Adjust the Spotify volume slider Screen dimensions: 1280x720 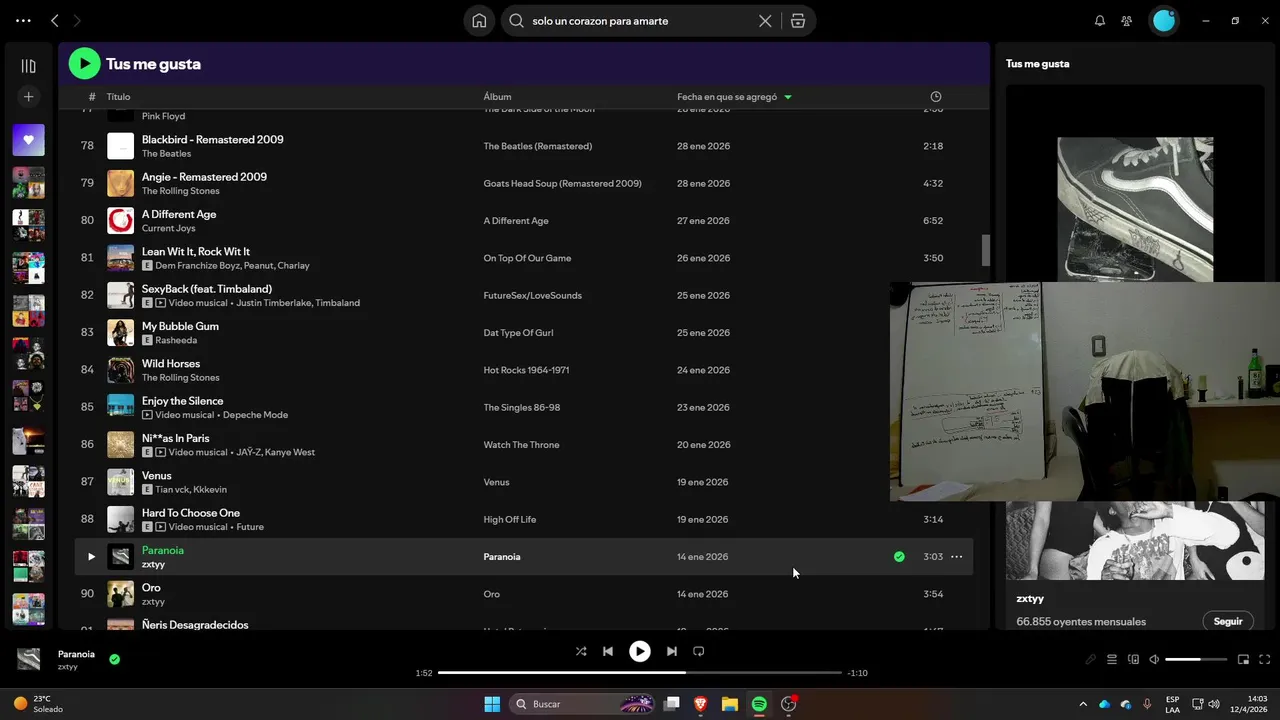(1196, 660)
